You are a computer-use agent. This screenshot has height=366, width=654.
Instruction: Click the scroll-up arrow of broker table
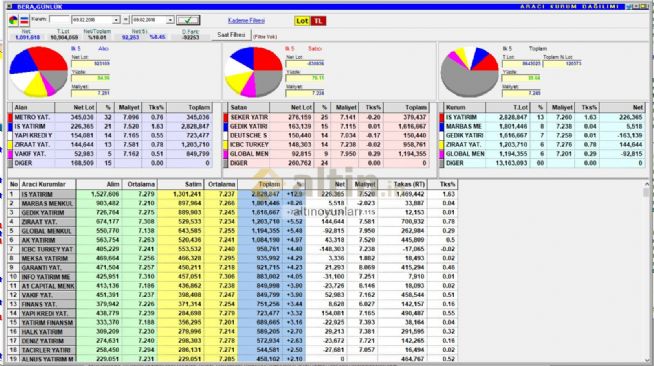pos(647,184)
